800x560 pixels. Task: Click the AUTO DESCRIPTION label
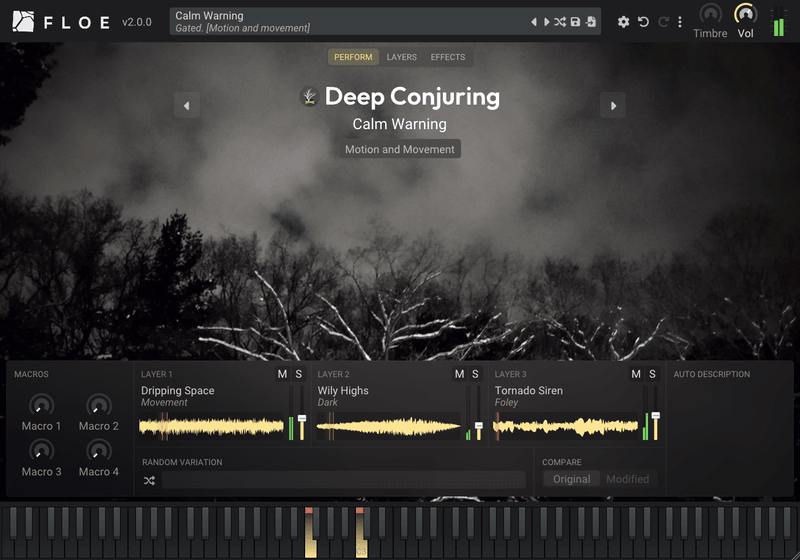point(712,374)
